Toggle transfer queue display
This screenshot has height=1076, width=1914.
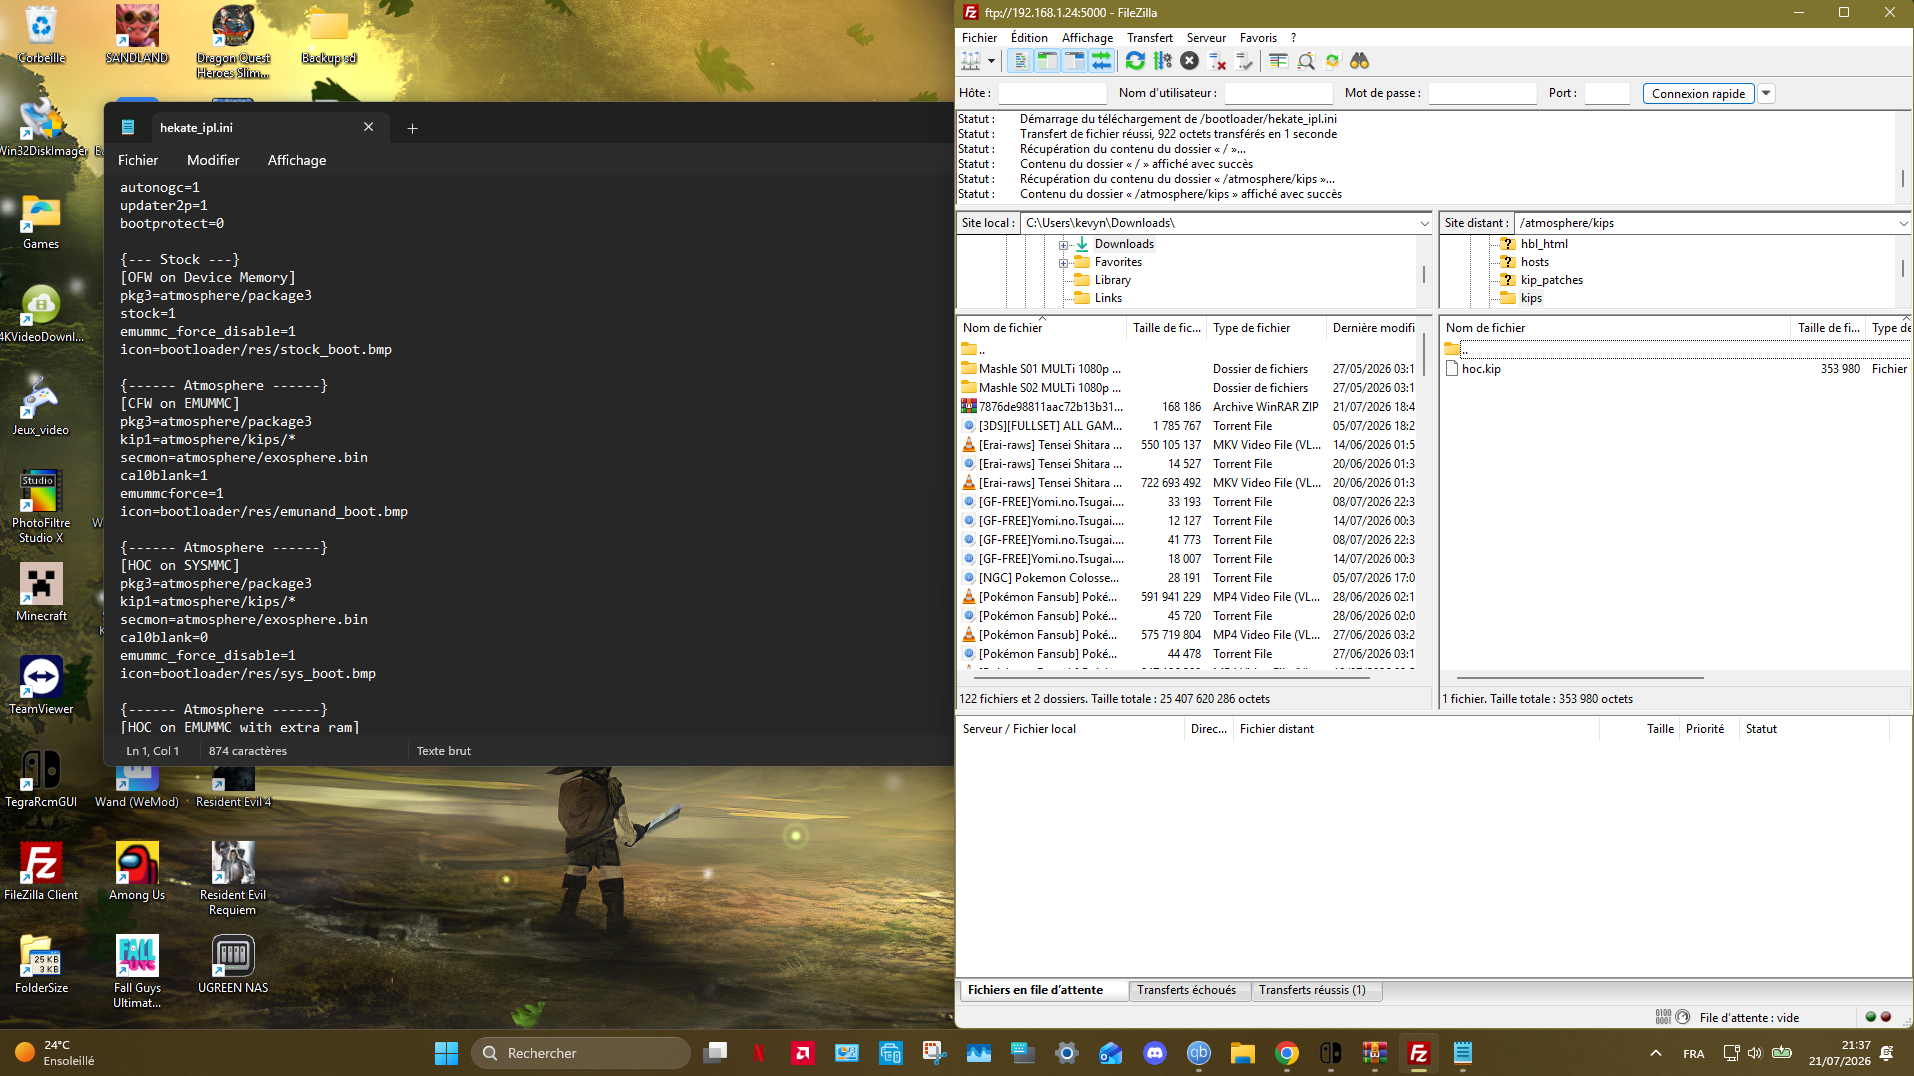[x=1101, y=61]
